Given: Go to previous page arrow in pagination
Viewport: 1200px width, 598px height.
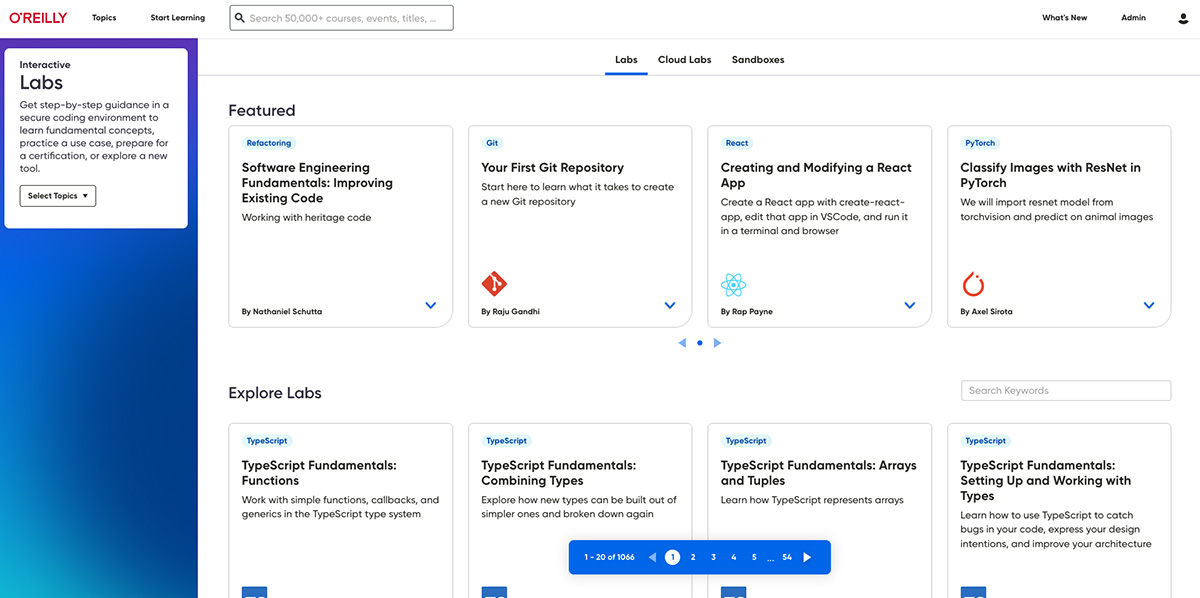Looking at the screenshot, I should (652, 557).
